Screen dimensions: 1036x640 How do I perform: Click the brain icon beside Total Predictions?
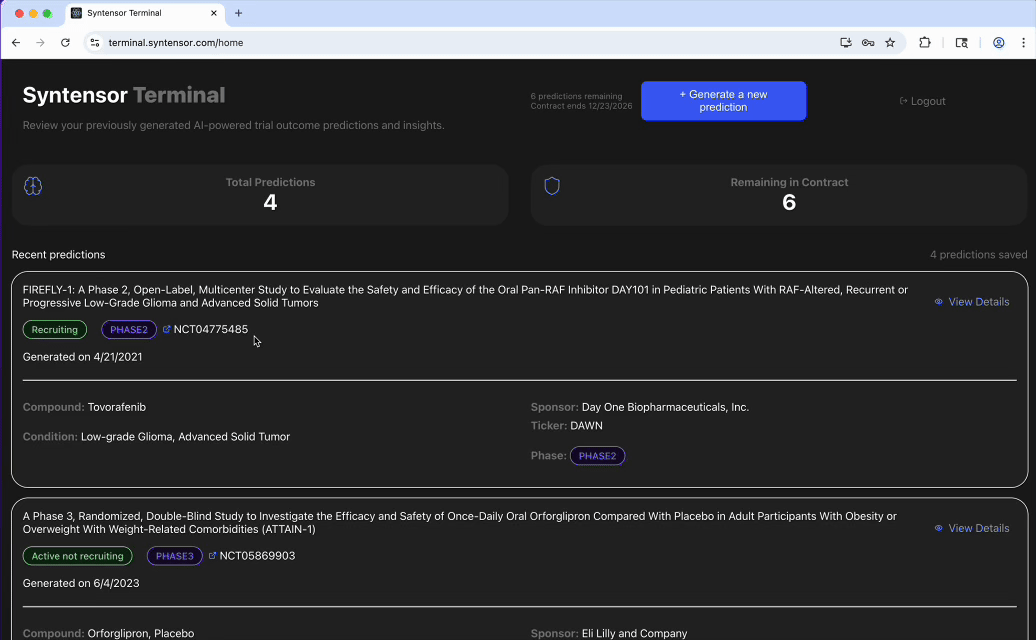coord(33,186)
